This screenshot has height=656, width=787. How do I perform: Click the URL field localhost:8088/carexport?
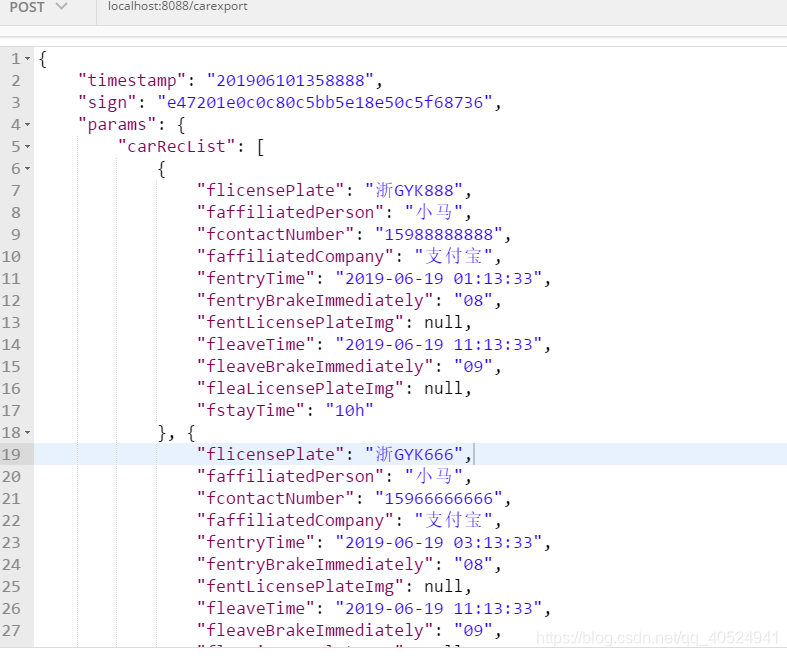point(178,6)
